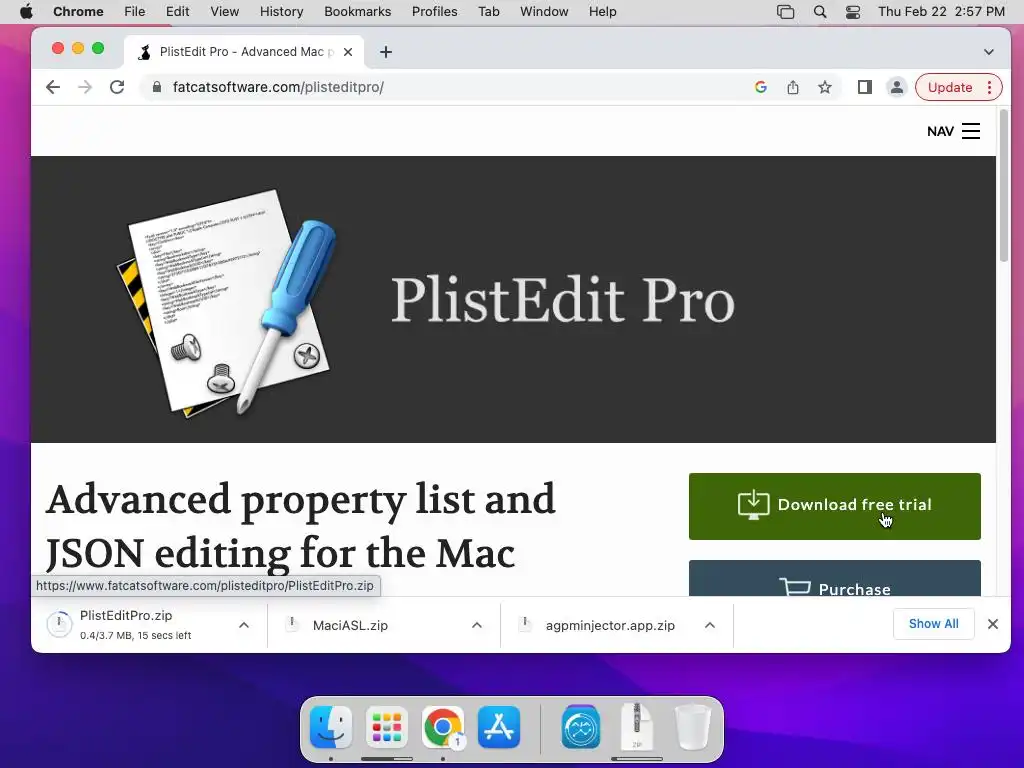Close the downloads bar
This screenshot has height=768, width=1024.
(x=993, y=624)
